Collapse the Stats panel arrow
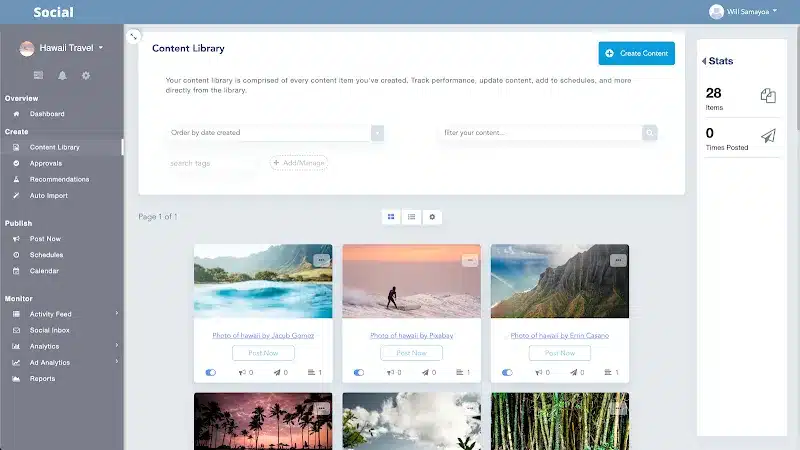Screen dimensions: 800x450 (x=703, y=61)
